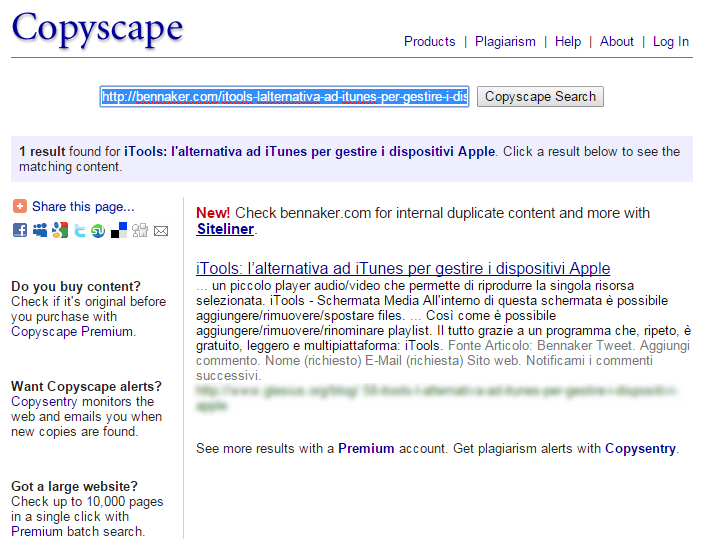Go to Log In

pyautogui.click(x=671, y=41)
